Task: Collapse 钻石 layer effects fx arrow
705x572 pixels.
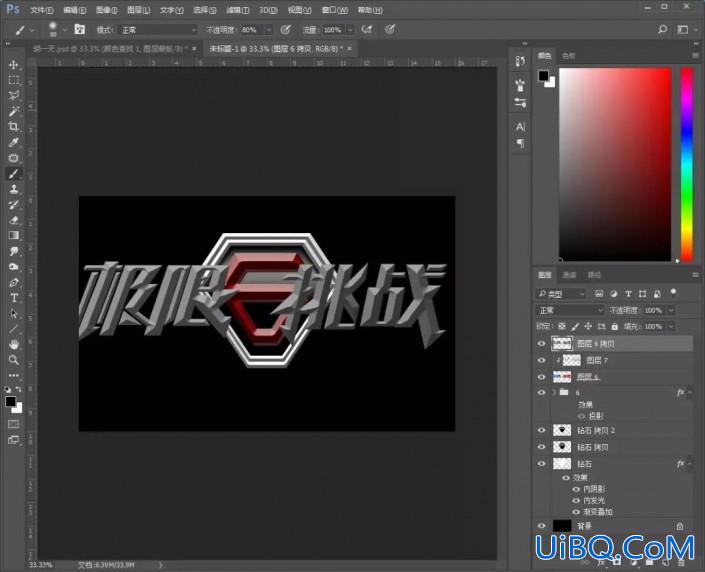Action: pos(690,464)
